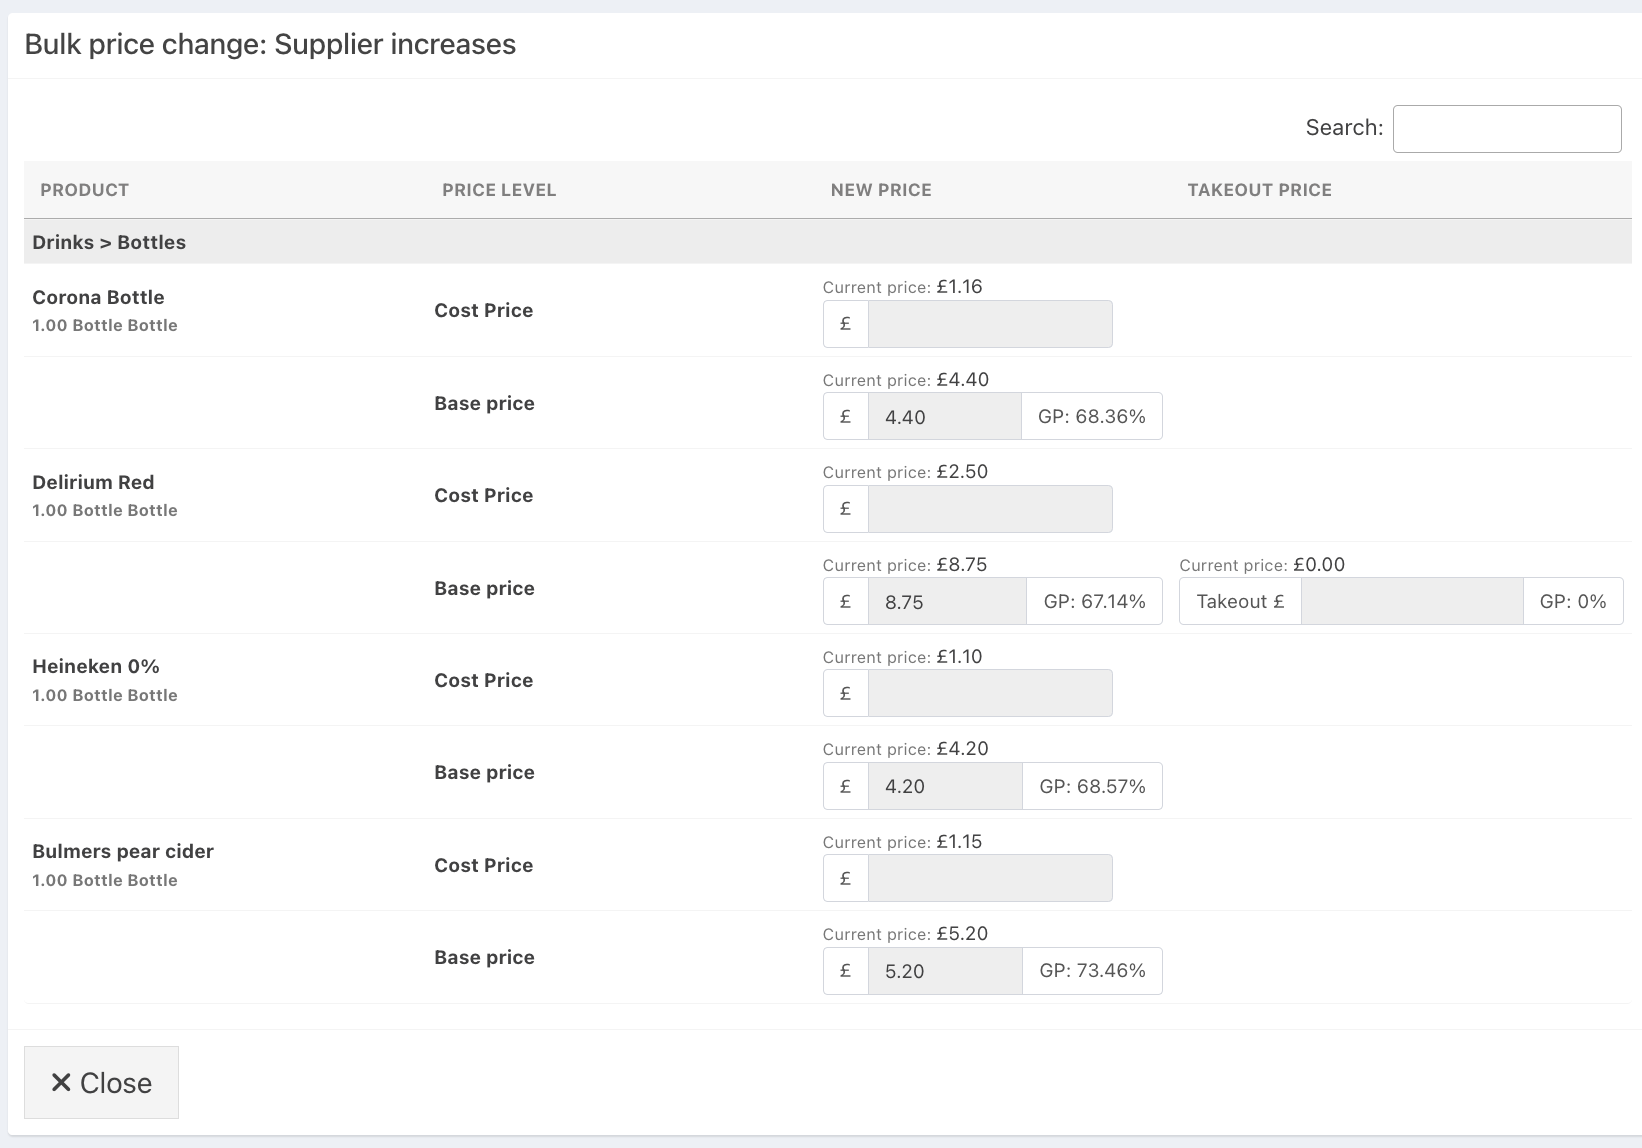Click Current price £0.00 takeout text

pos(1262,565)
